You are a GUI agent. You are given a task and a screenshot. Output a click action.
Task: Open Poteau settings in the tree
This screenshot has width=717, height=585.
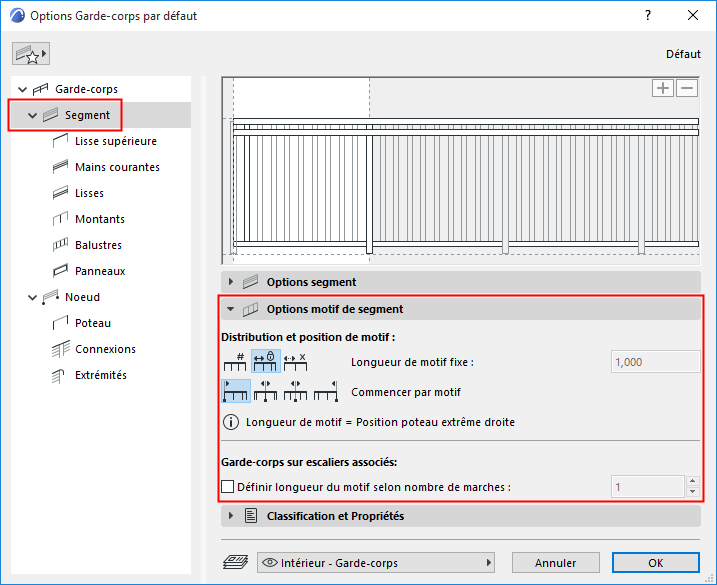92,323
